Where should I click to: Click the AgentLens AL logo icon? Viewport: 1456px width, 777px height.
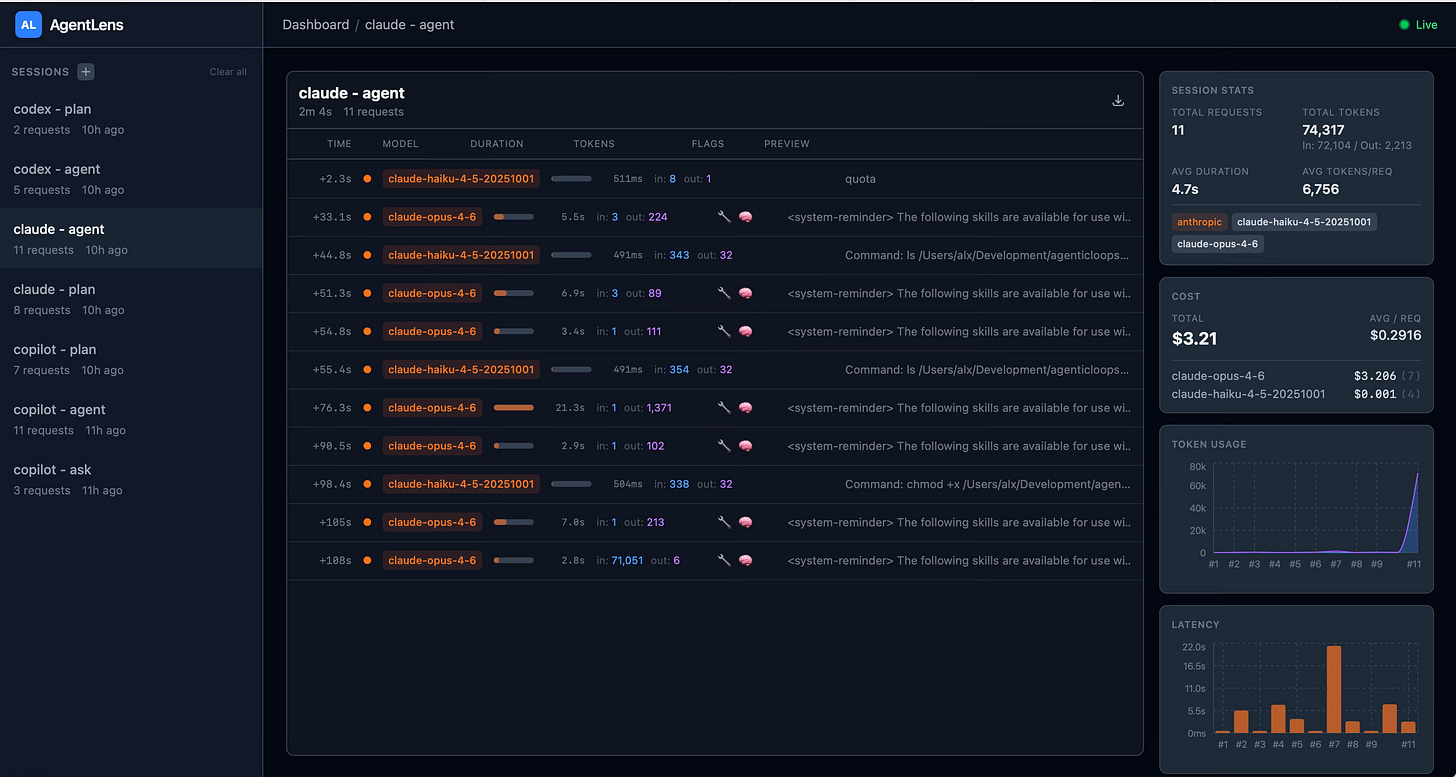click(x=29, y=24)
